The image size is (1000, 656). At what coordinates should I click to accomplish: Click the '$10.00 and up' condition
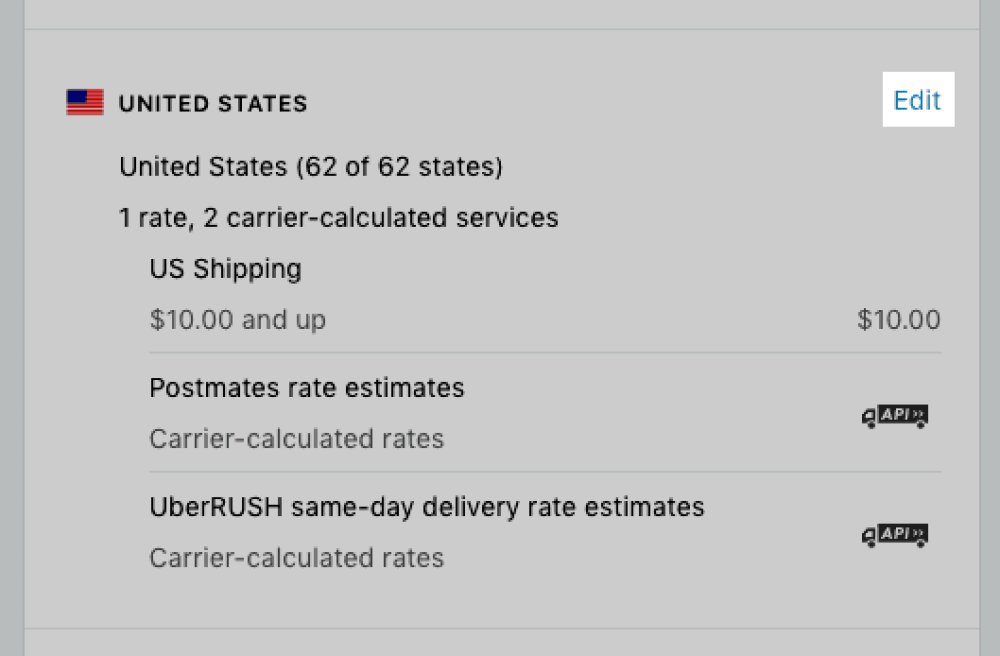[x=237, y=319]
